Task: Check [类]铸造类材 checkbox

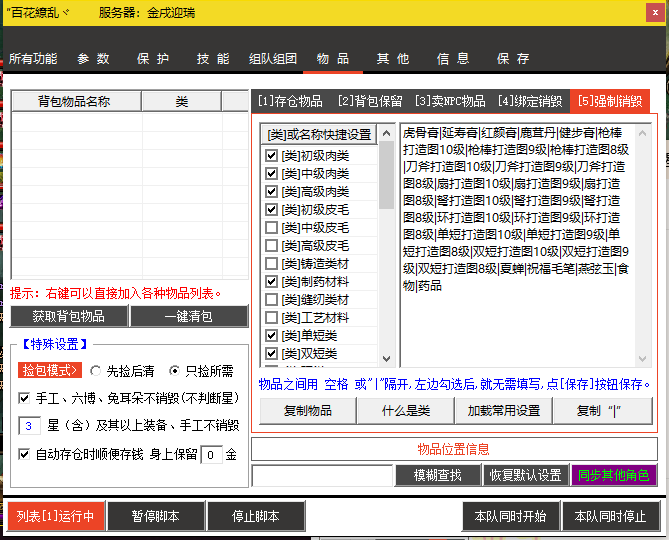Action: click(271, 264)
